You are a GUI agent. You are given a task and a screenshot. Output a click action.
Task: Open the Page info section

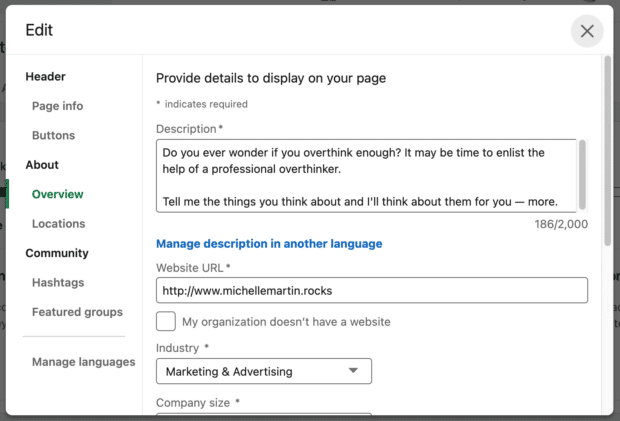tap(57, 106)
